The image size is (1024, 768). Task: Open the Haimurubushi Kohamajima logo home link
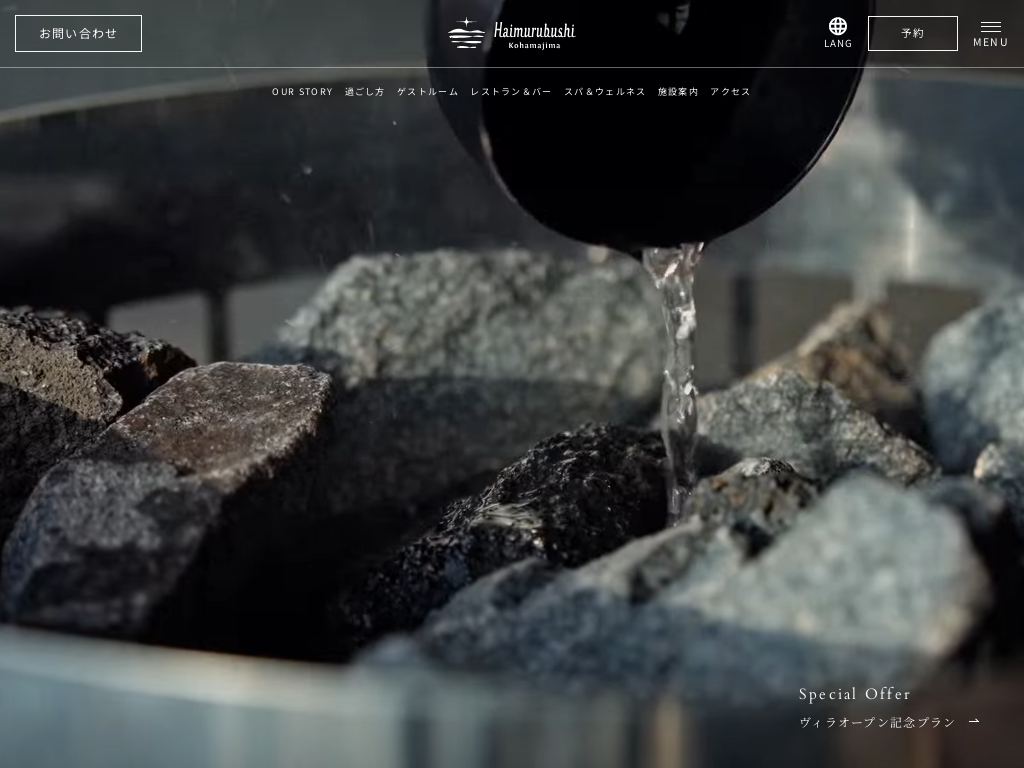pyautogui.click(x=511, y=33)
